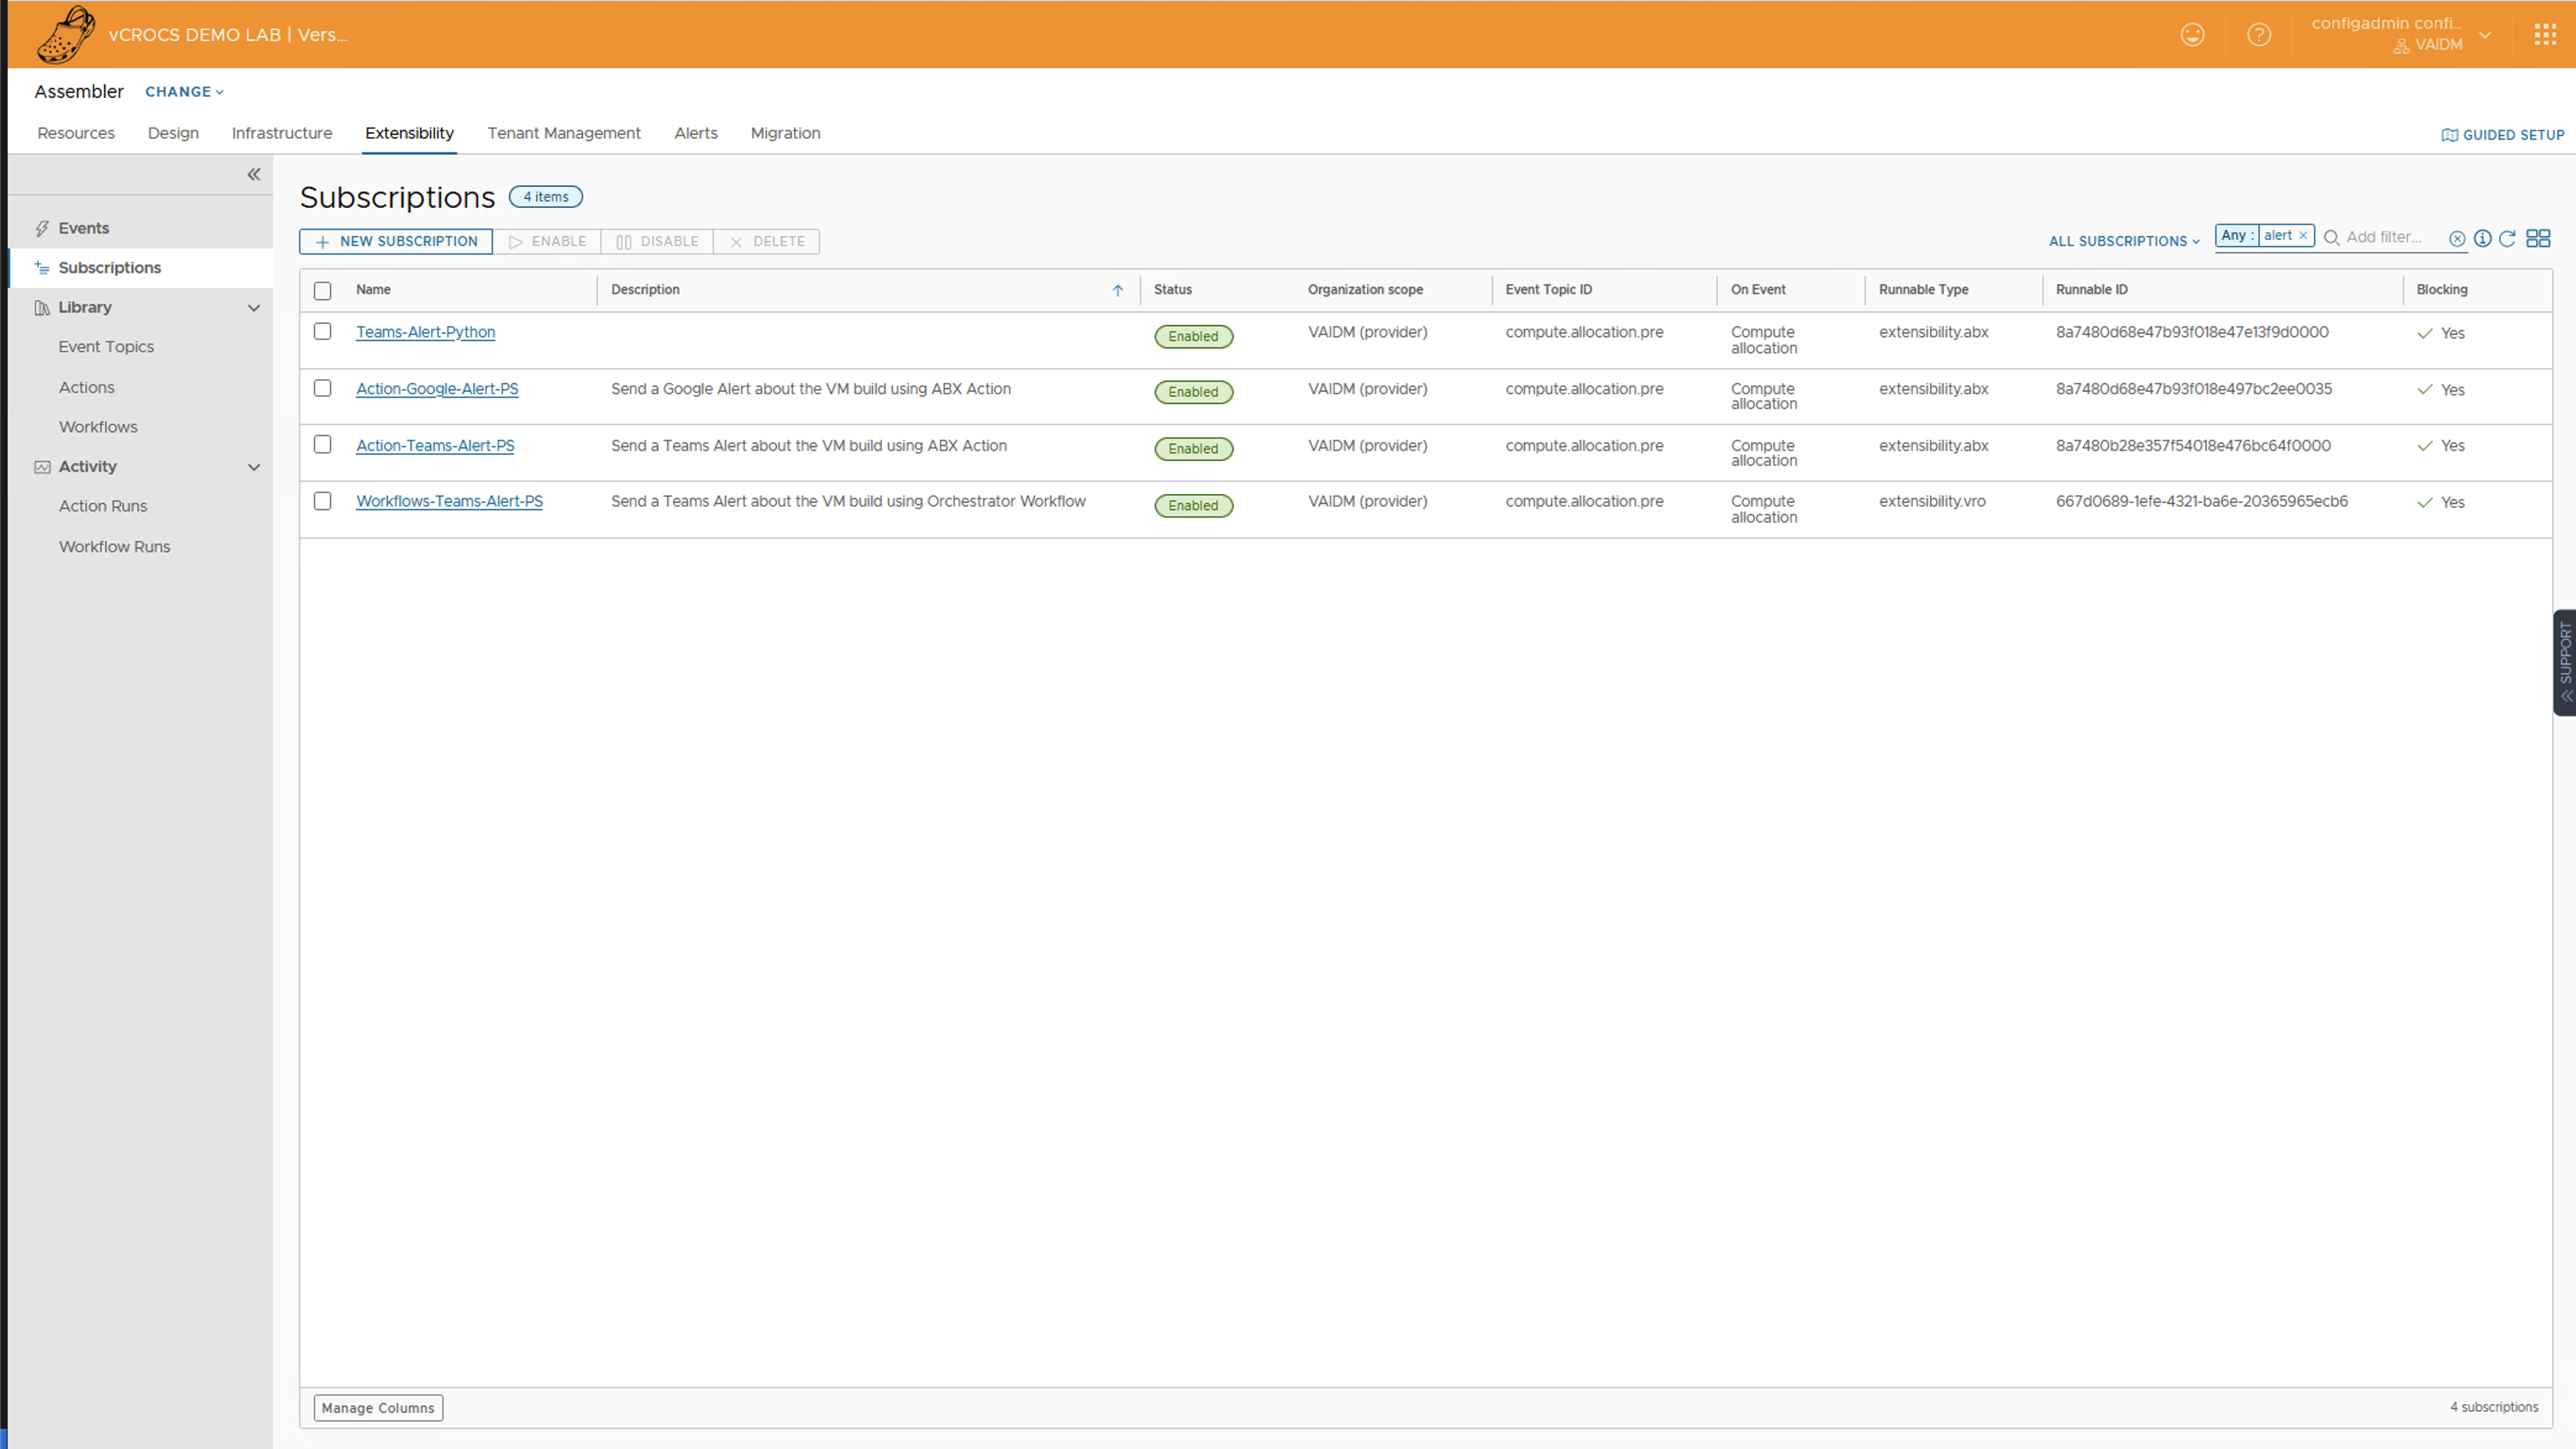The height and width of the screenshot is (1449, 2576).
Task: Switch to card view icon
Action: click(x=2538, y=238)
